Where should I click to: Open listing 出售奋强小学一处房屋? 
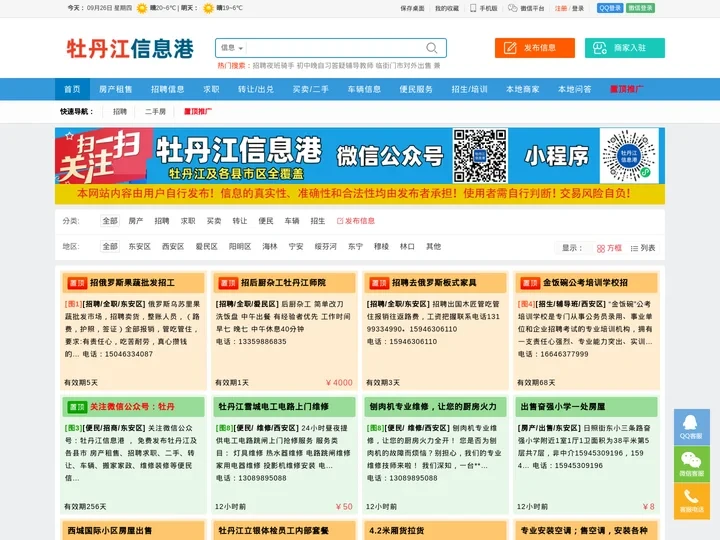click(x=563, y=407)
